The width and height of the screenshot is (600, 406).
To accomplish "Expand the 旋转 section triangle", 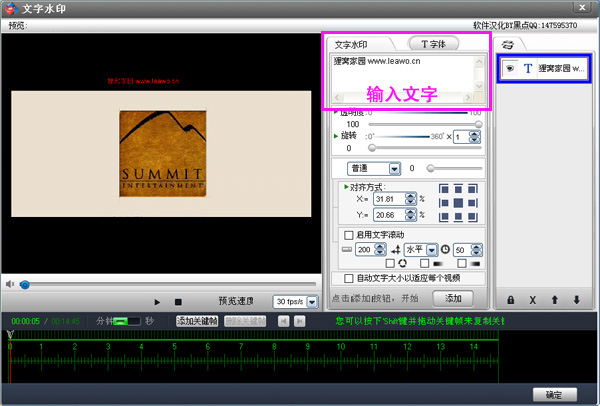I will click(336, 135).
